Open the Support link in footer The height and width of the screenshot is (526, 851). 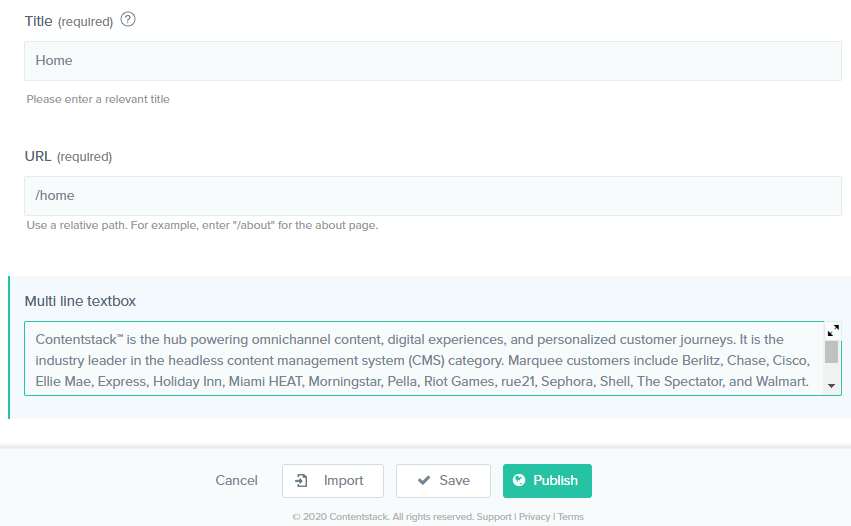coord(494,517)
